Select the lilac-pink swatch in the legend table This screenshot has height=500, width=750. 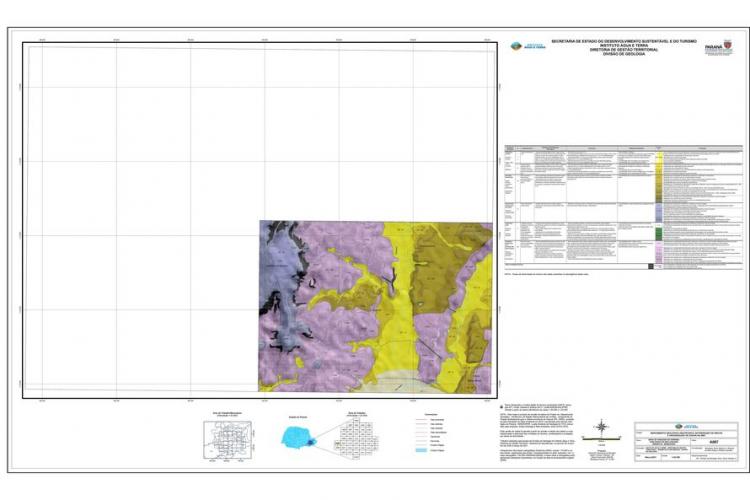click(659, 252)
